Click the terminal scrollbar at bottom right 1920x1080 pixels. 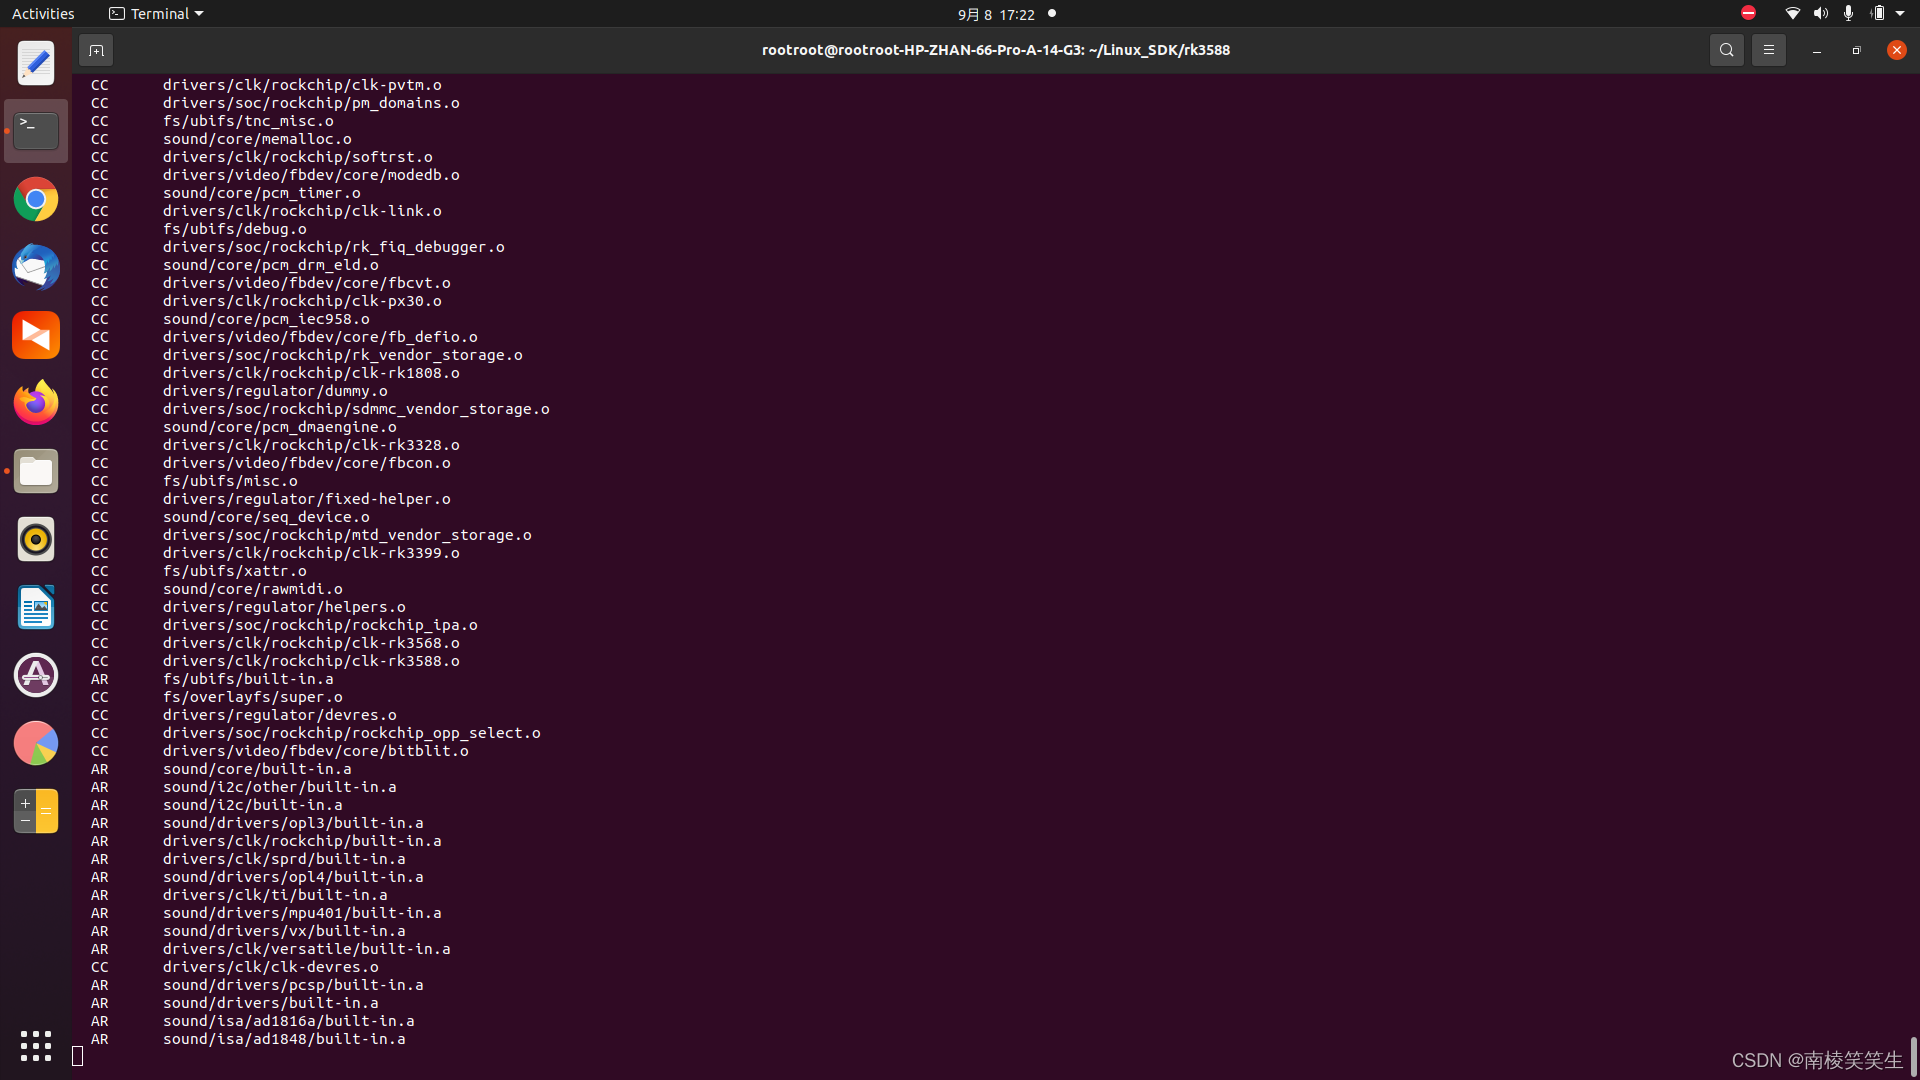1913,1055
